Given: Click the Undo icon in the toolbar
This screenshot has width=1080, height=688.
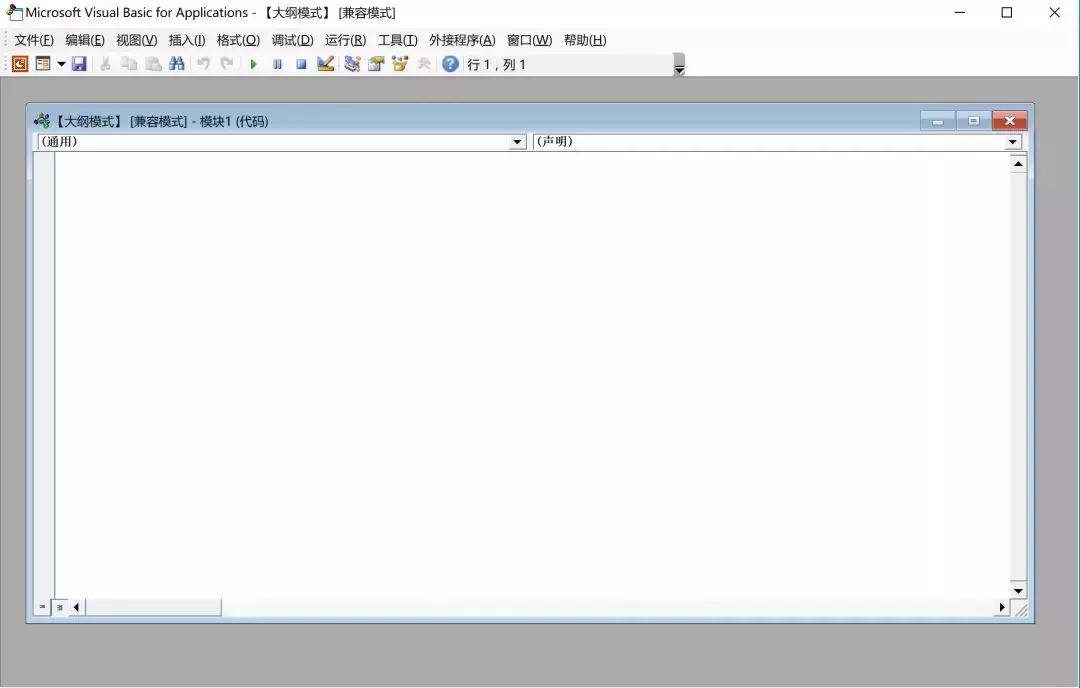Looking at the screenshot, I should coord(202,63).
